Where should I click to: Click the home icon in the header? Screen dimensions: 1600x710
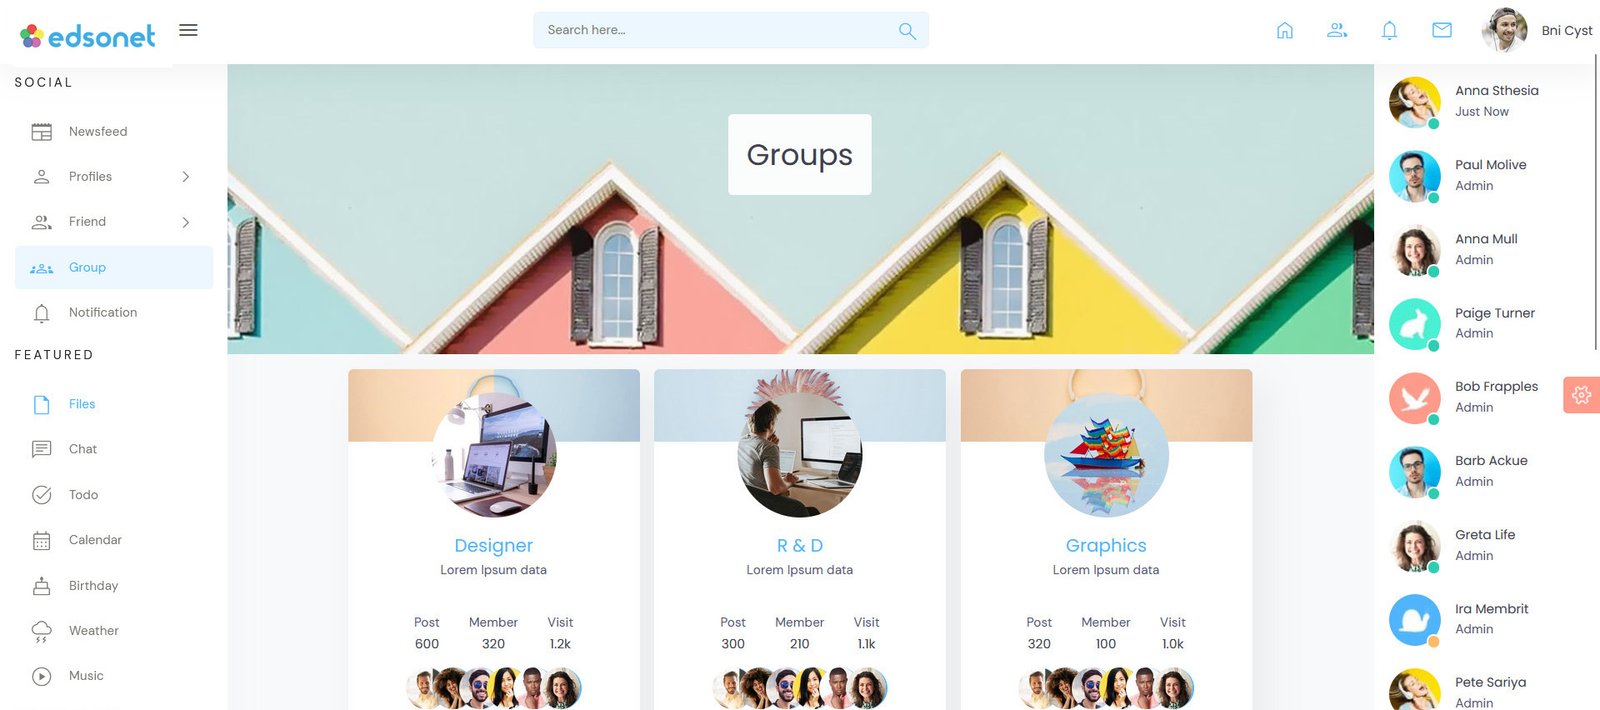click(x=1285, y=31)
